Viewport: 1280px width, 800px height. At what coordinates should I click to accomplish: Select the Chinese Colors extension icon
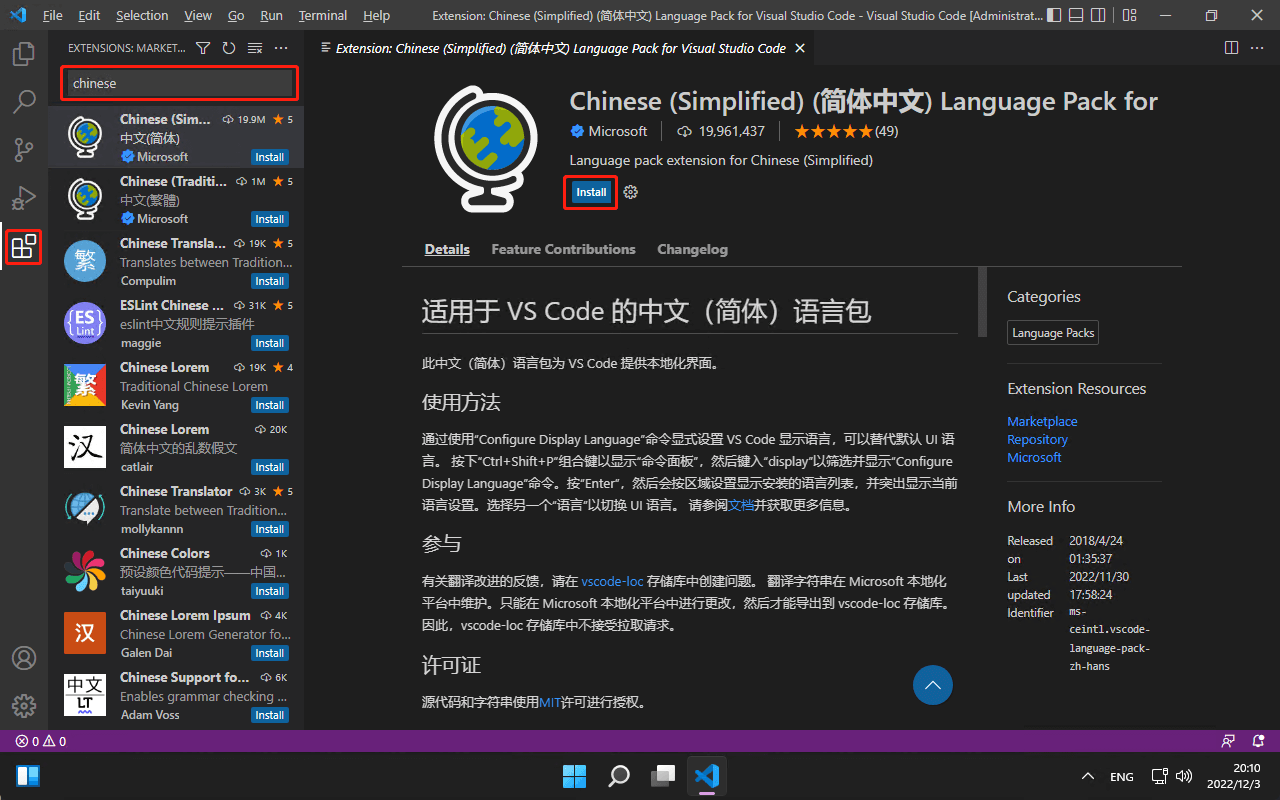(x=85, y=571)
